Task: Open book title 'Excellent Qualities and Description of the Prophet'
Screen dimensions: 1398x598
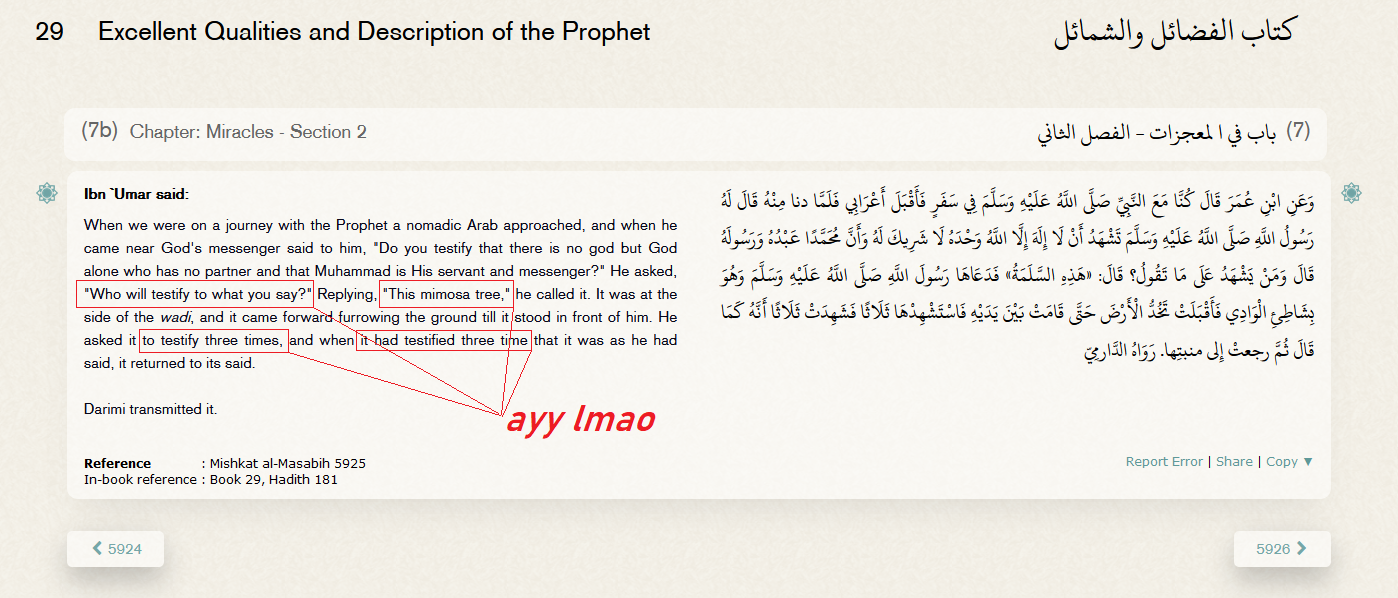Action: [374, 32]
